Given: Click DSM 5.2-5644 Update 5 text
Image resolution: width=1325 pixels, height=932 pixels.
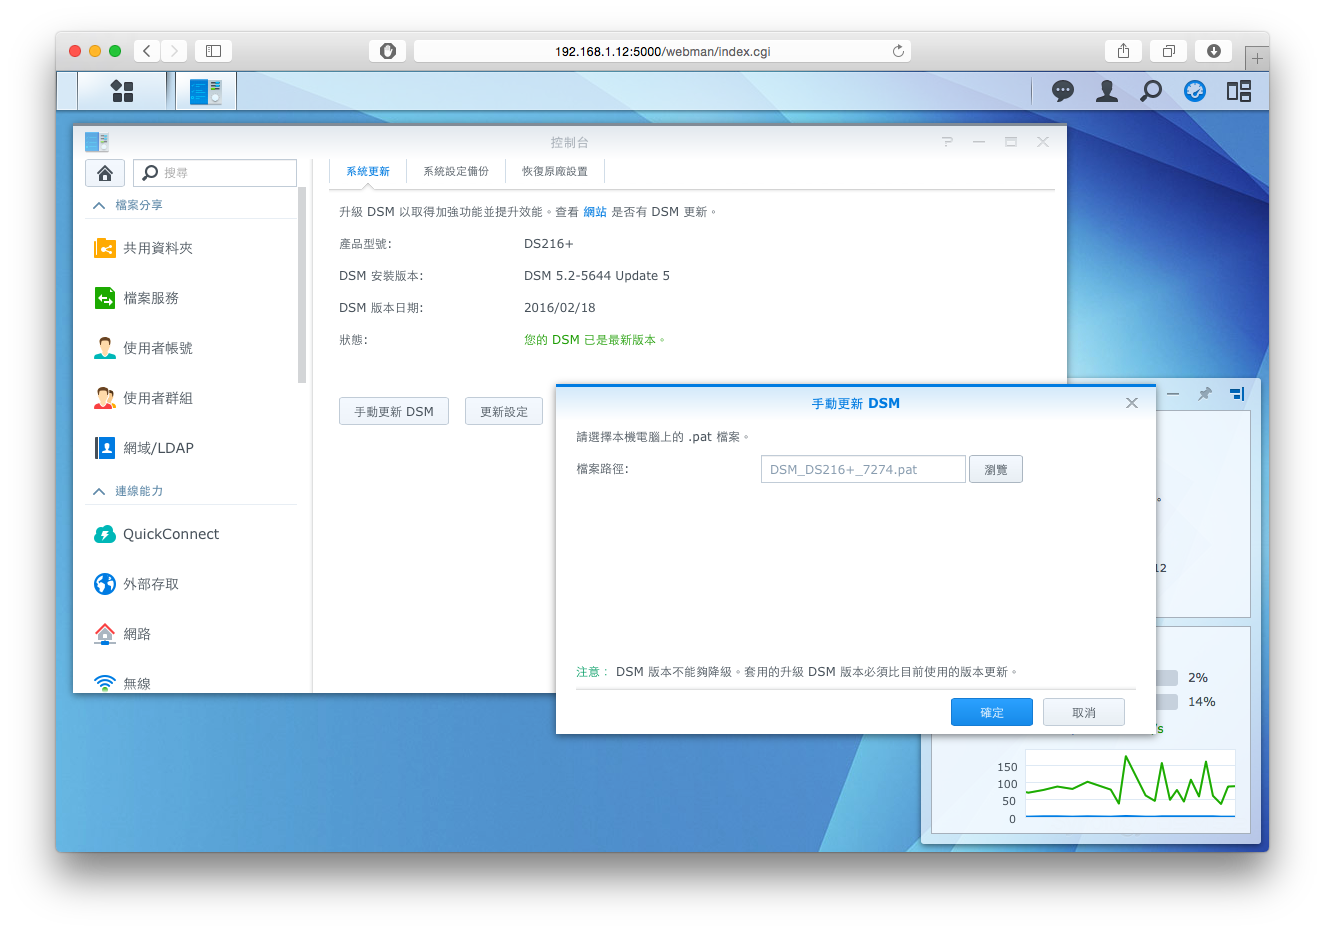Looking at the screenshot, I should click(597, 276).
